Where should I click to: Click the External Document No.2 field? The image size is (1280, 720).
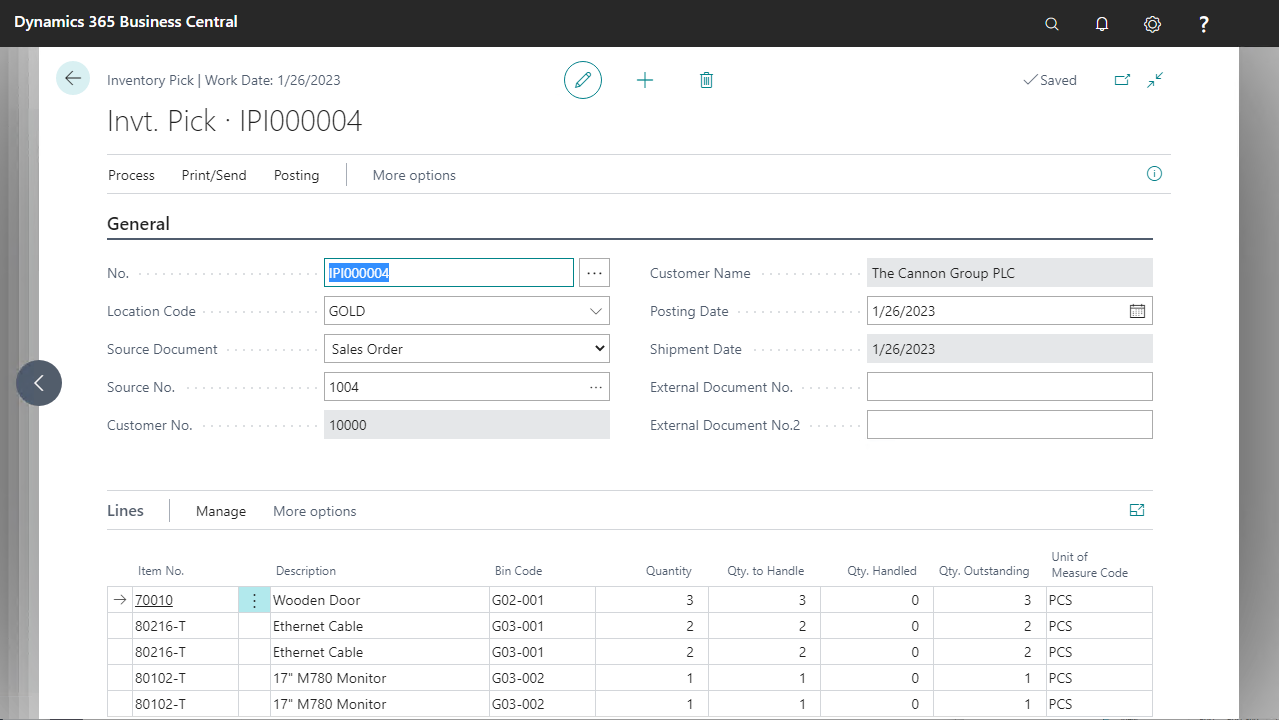pyautogui.click(x=1009, y=425)
